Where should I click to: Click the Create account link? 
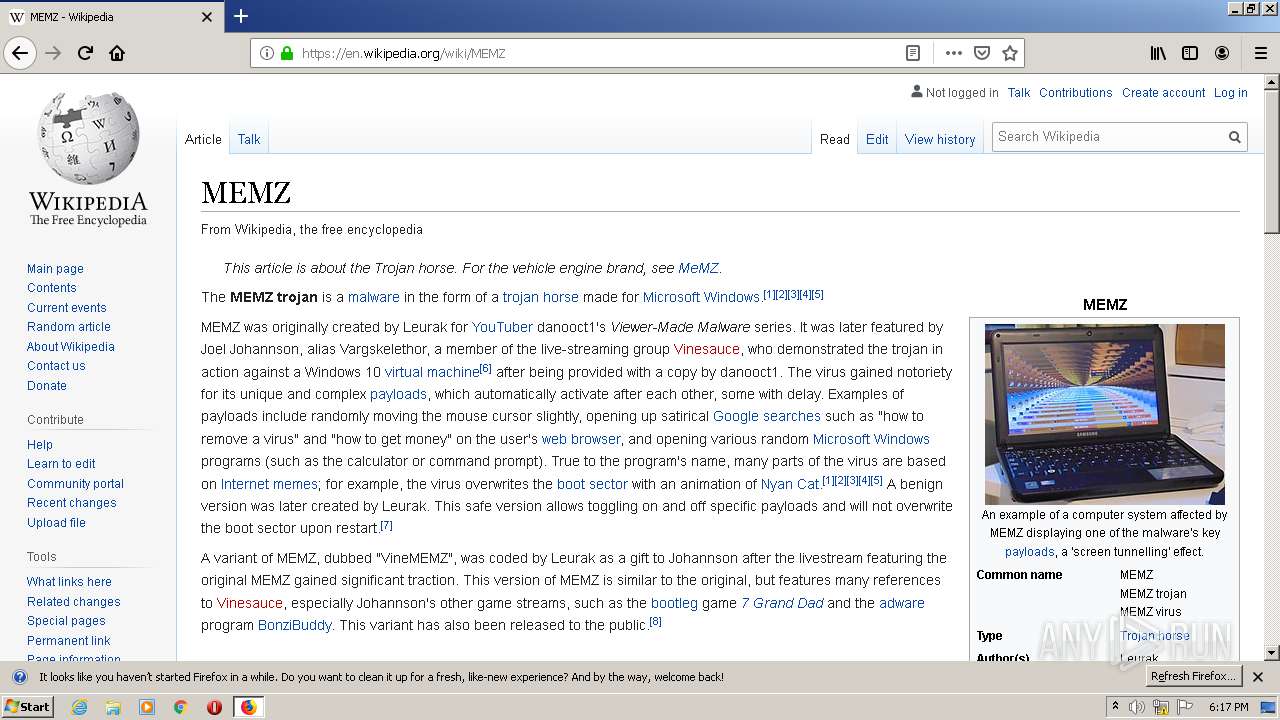pos(1163,92)
